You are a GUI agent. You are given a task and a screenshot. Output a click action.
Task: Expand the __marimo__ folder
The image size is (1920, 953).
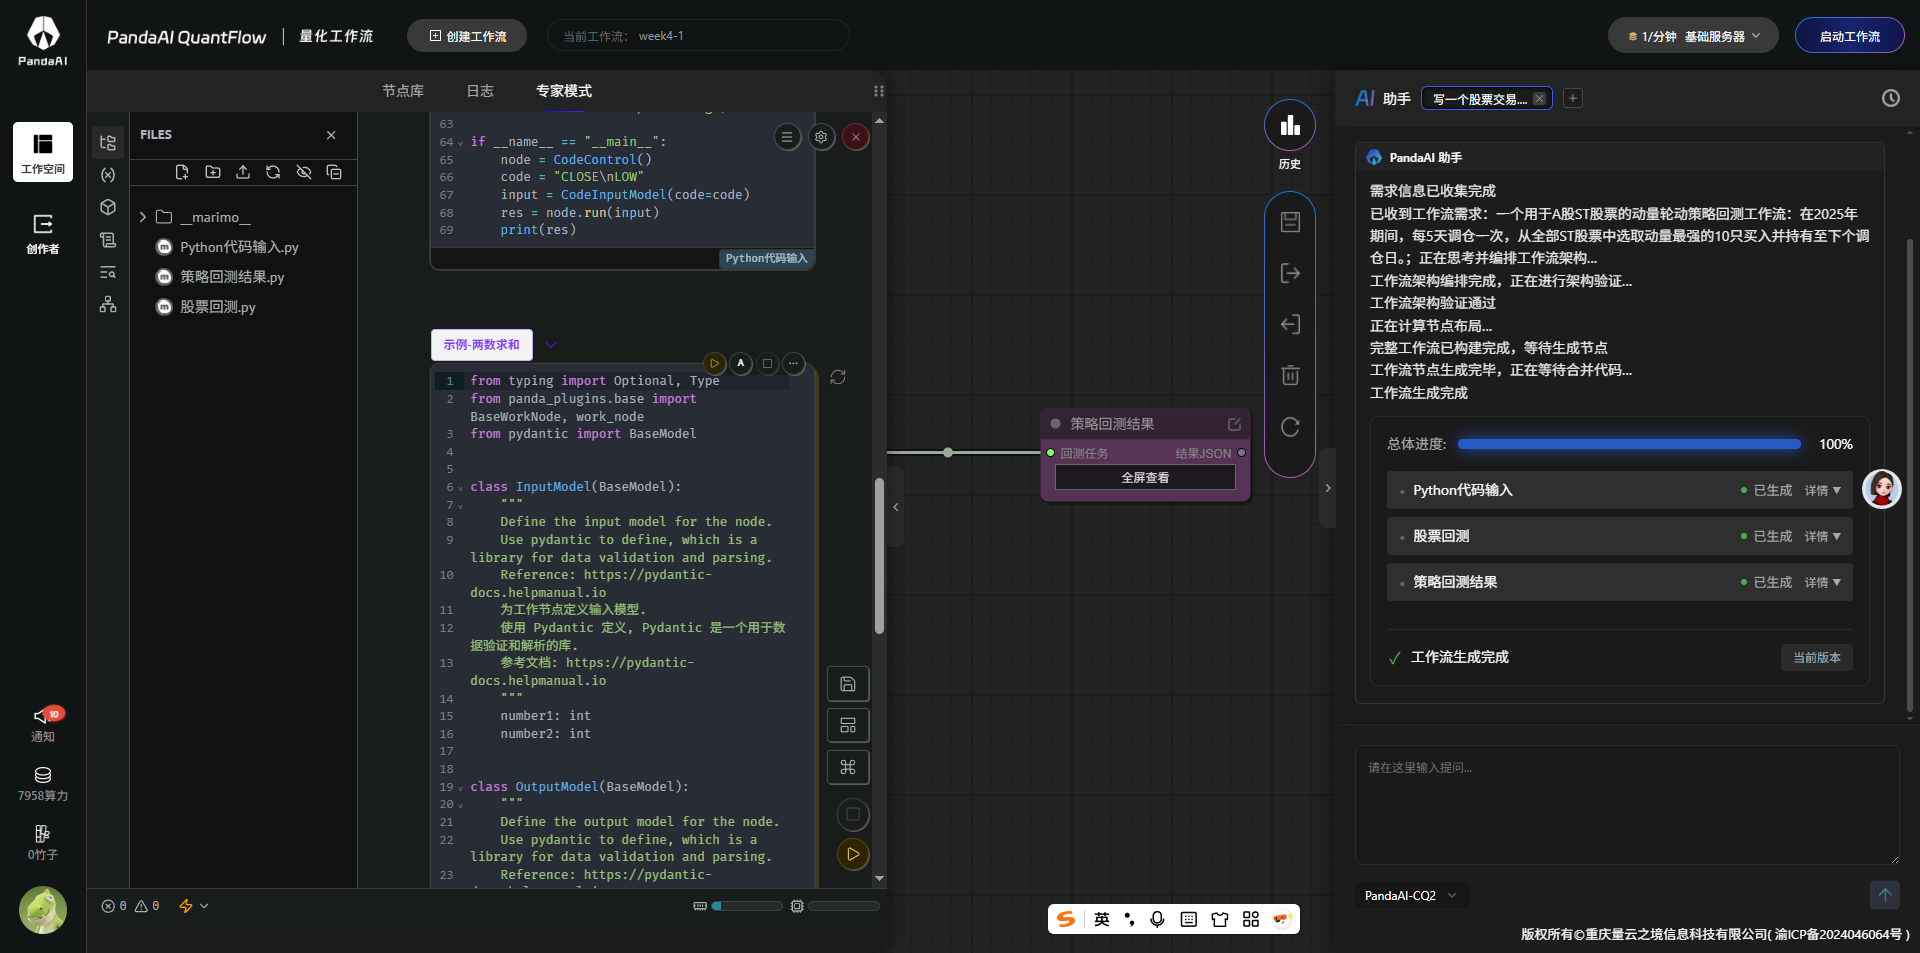tap(143, 217)
